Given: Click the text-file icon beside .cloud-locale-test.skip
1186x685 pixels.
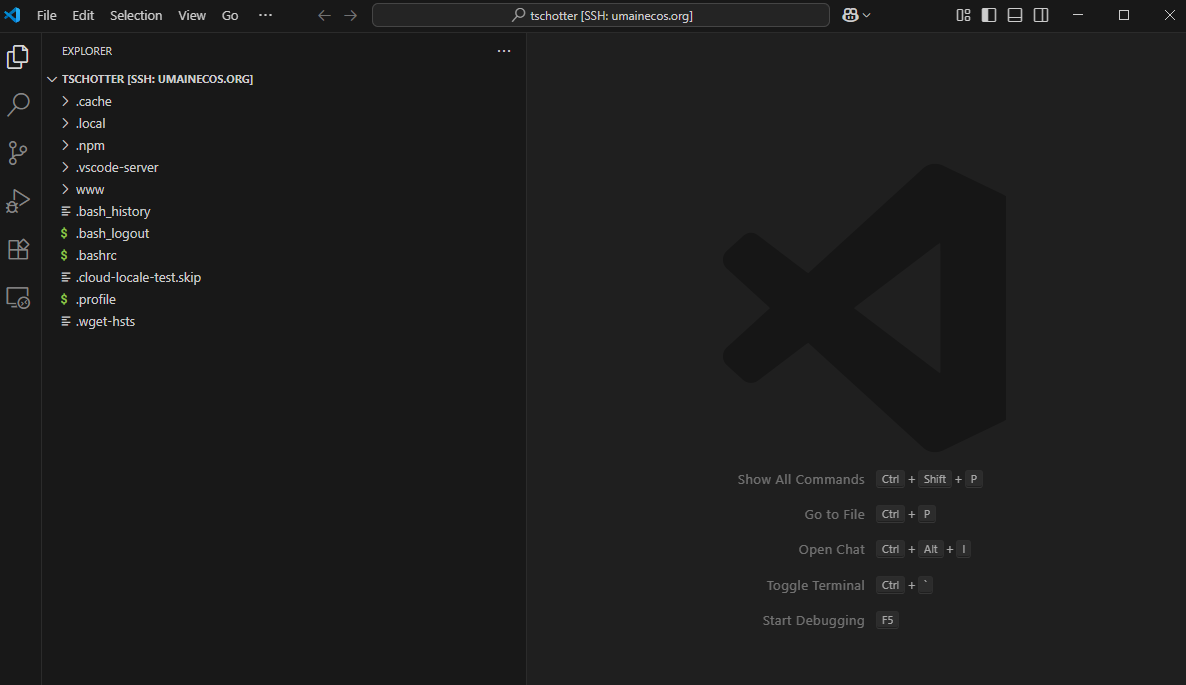Looking at the screenshot, I should pyautogui.click(x=66, y=277).
